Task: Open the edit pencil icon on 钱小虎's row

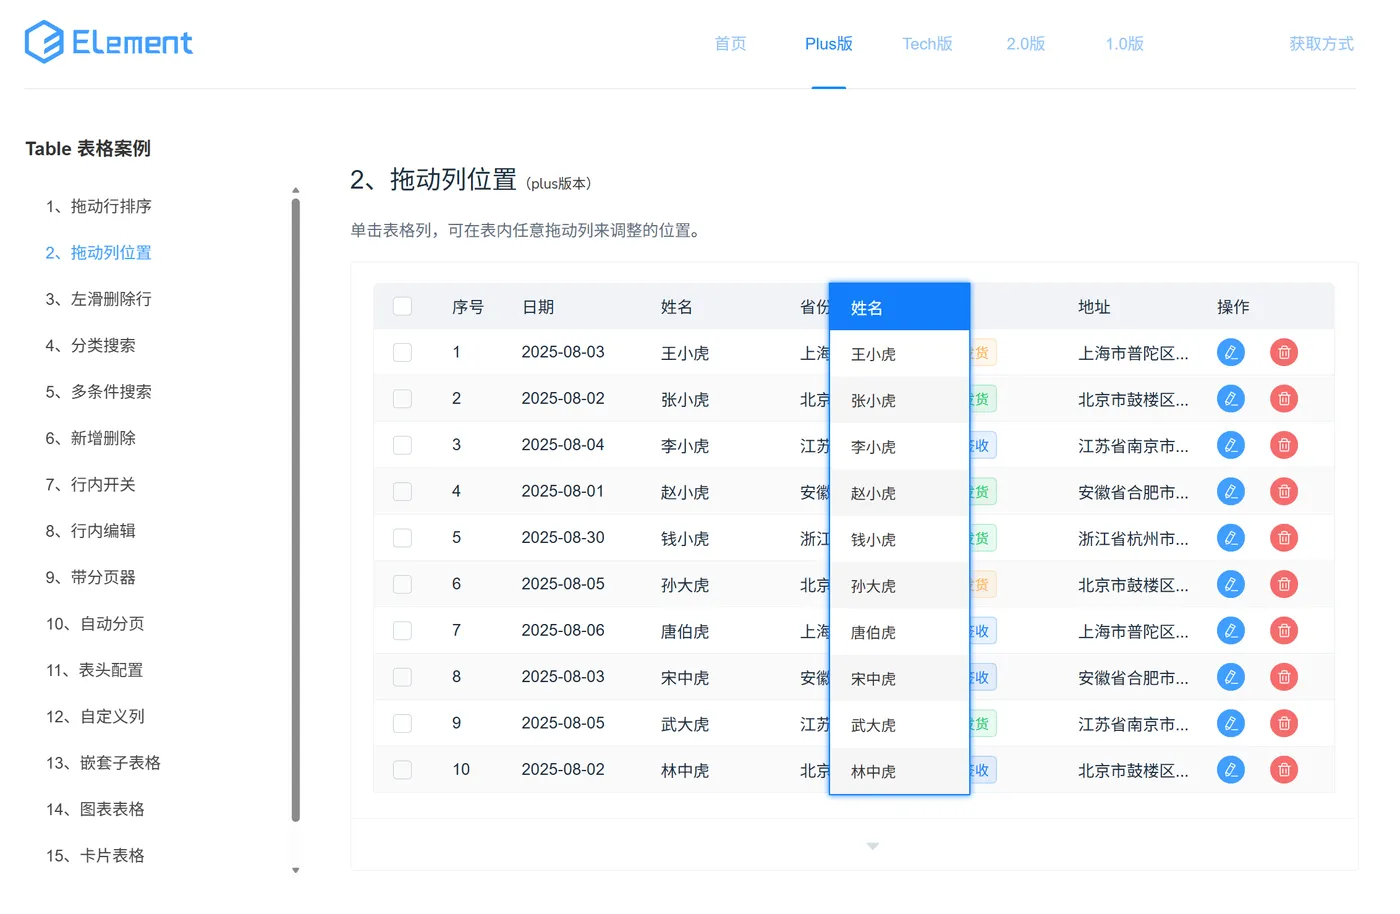Action: pyautogui.click(x=1231, y=537)
